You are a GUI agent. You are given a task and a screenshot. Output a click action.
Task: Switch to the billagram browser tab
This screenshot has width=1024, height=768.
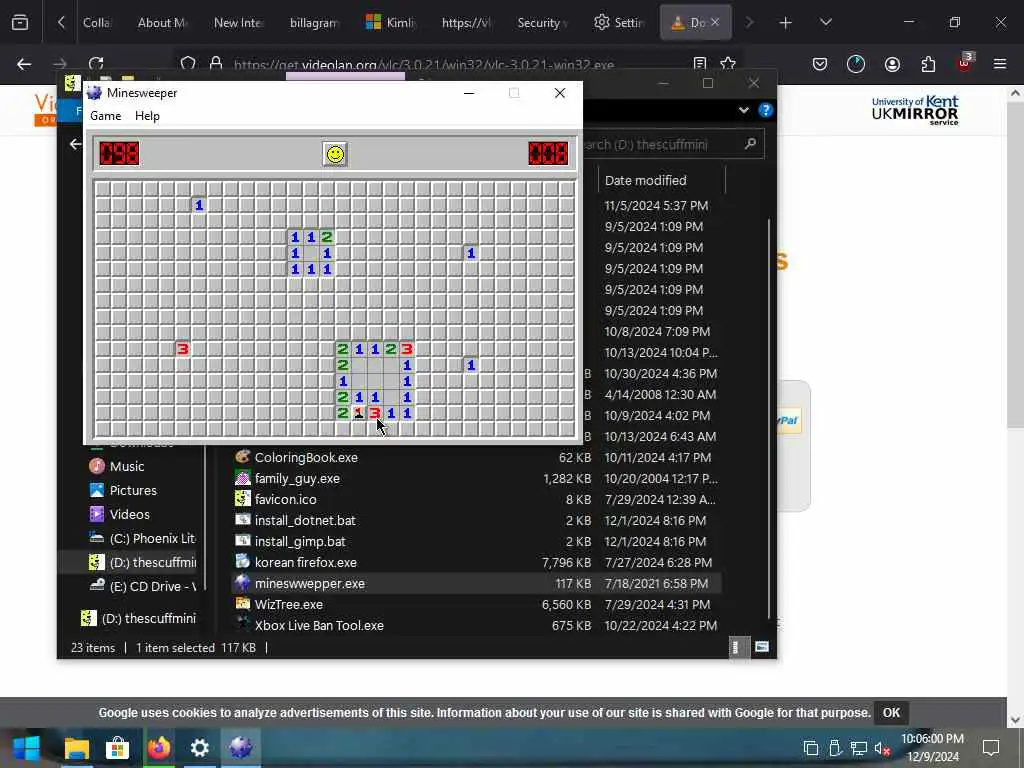313,23
